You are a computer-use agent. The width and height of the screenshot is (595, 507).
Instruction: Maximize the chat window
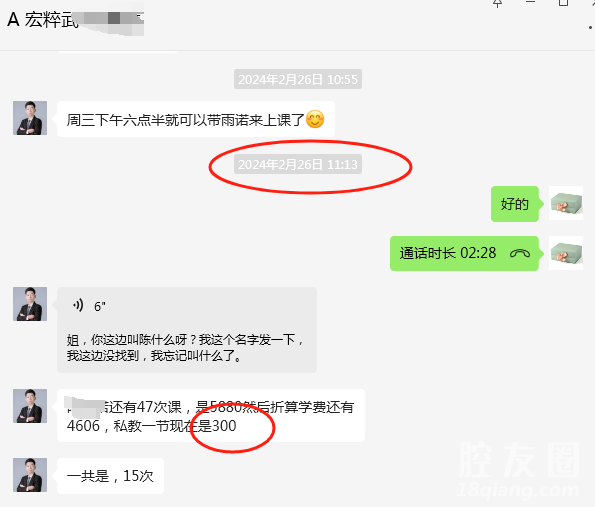click(x=564, y=3)
